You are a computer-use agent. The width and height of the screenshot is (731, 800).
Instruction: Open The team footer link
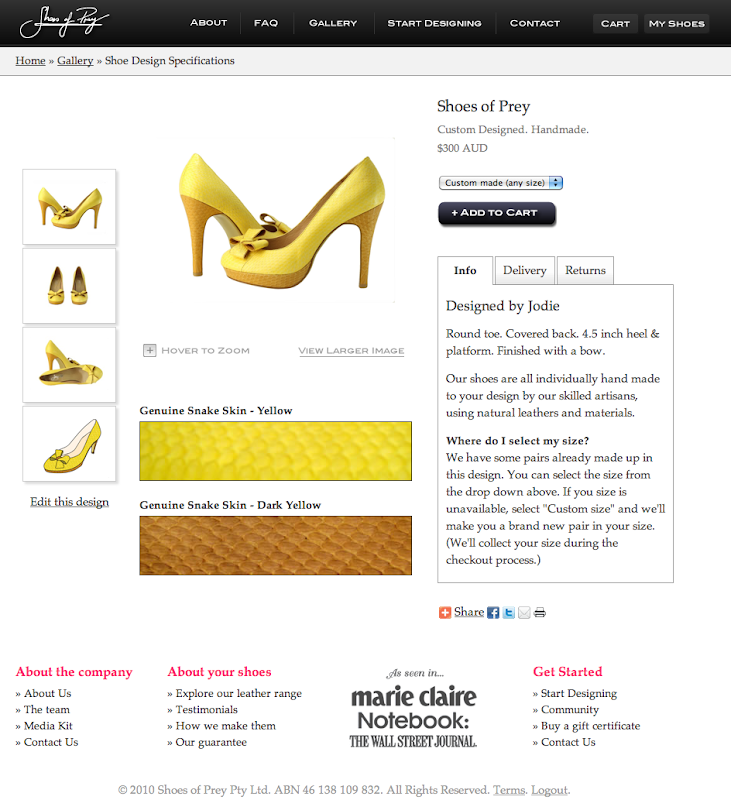click(x=46, y=710)
